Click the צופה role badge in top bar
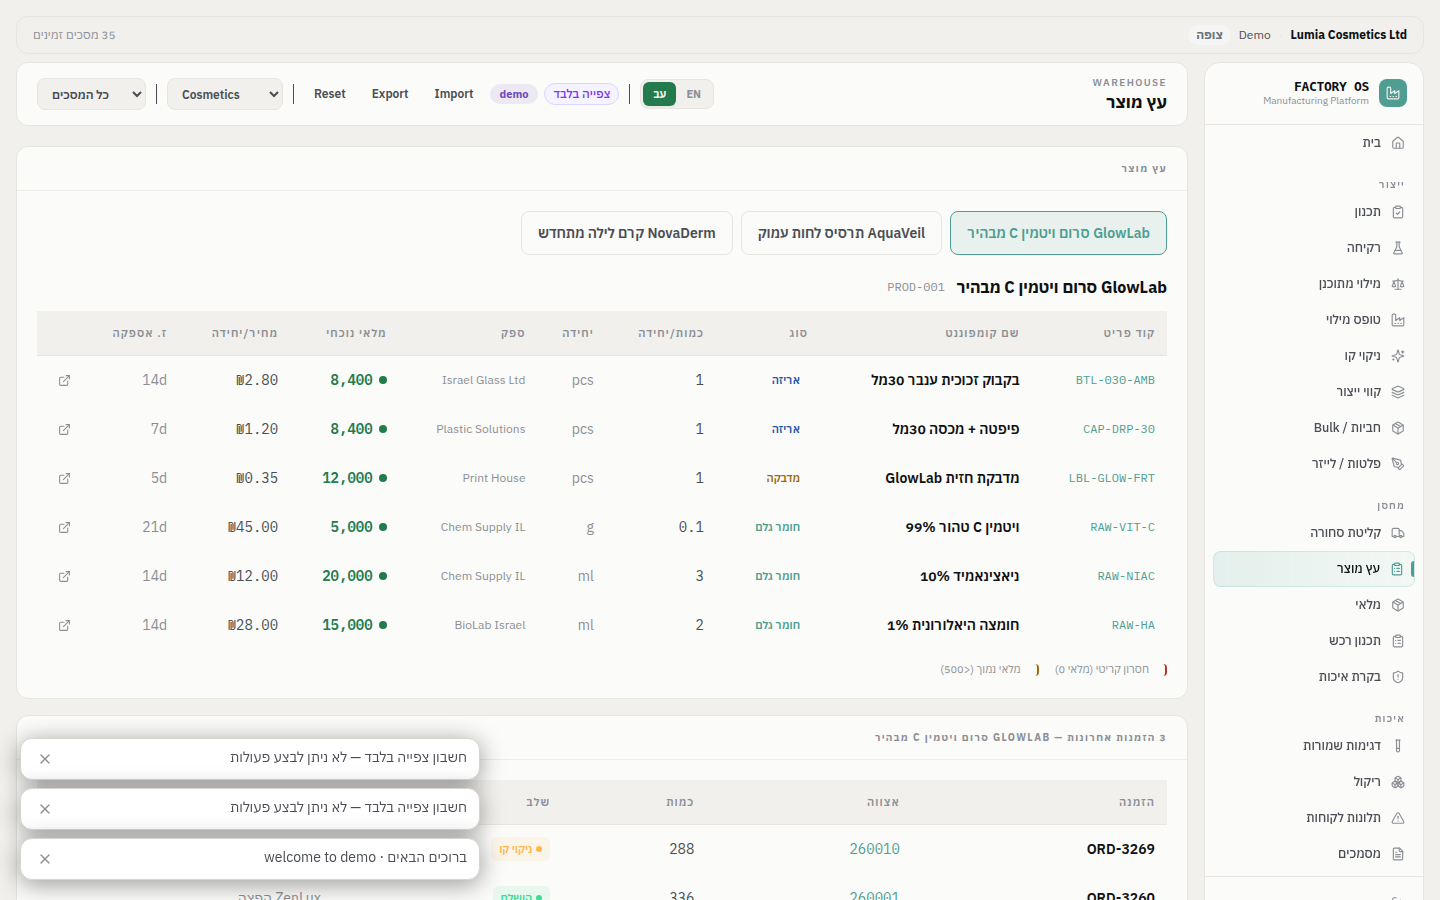 [x=1210, y=35]
